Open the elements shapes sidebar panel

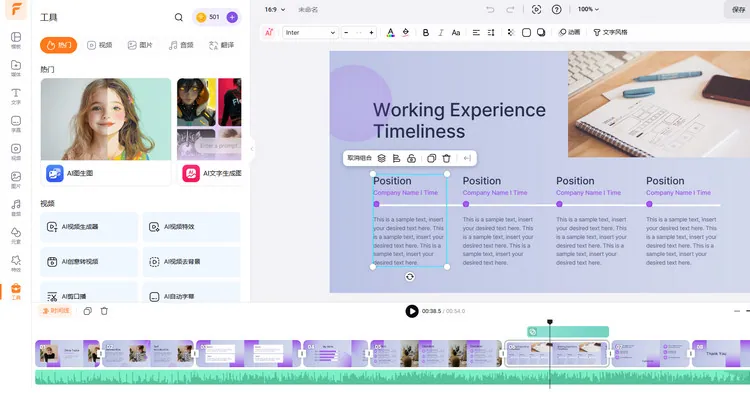click(16, 235)
